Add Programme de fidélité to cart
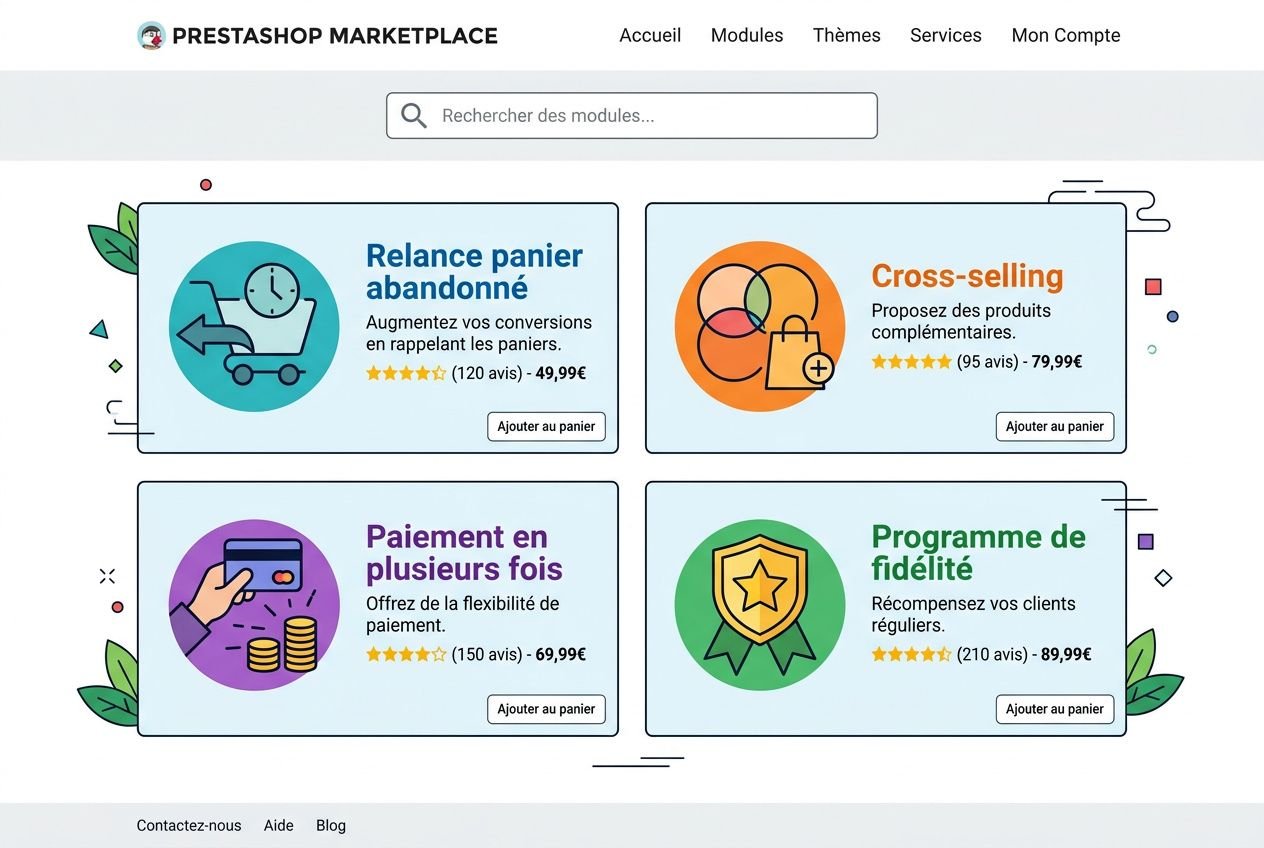 coord(1055,709)
